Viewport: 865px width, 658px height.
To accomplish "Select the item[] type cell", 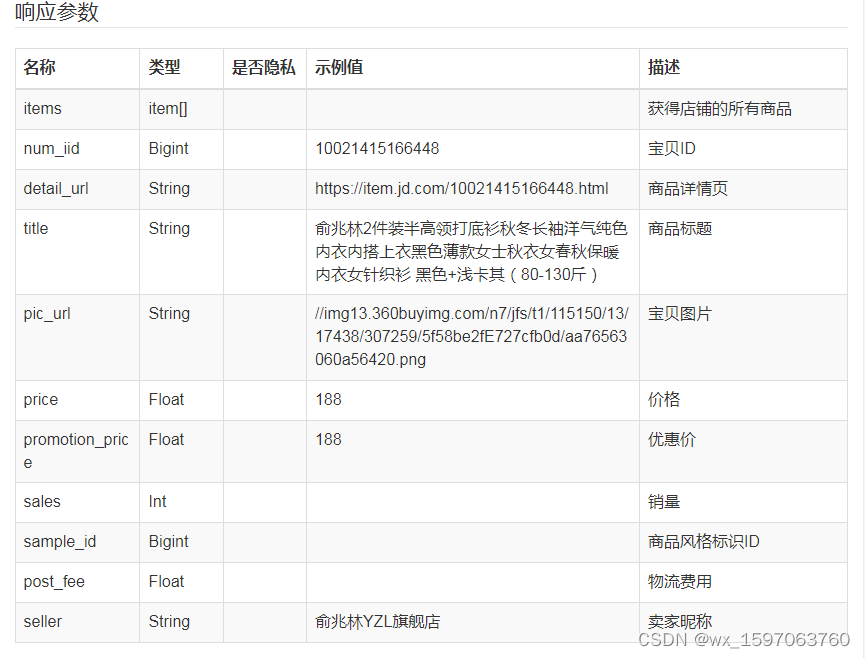I will pyautogui.click(x=181, y=109).
